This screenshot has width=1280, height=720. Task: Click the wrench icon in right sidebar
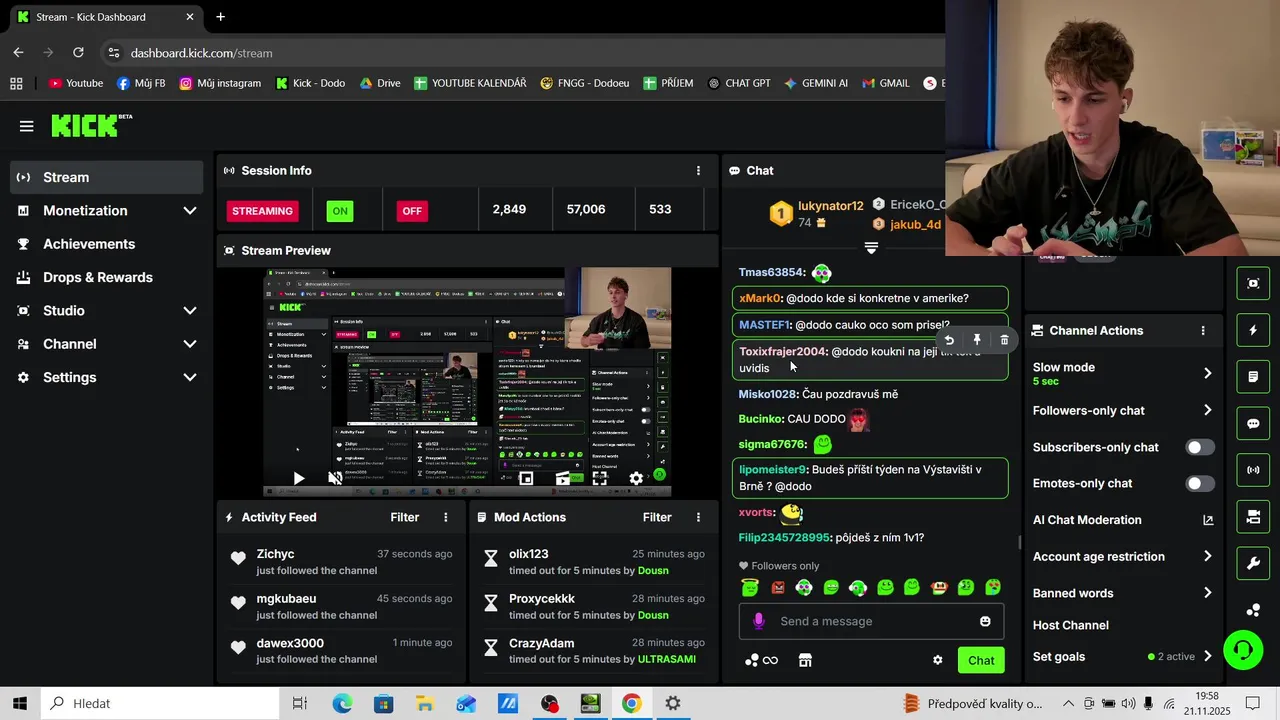tap(1253, 563)
